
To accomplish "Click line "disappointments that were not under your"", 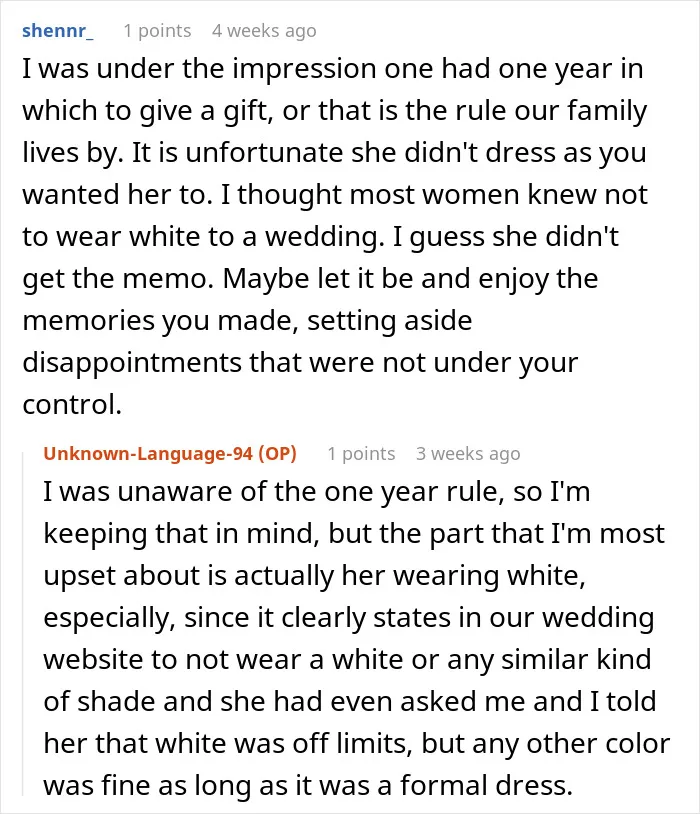I will (300, 362).
